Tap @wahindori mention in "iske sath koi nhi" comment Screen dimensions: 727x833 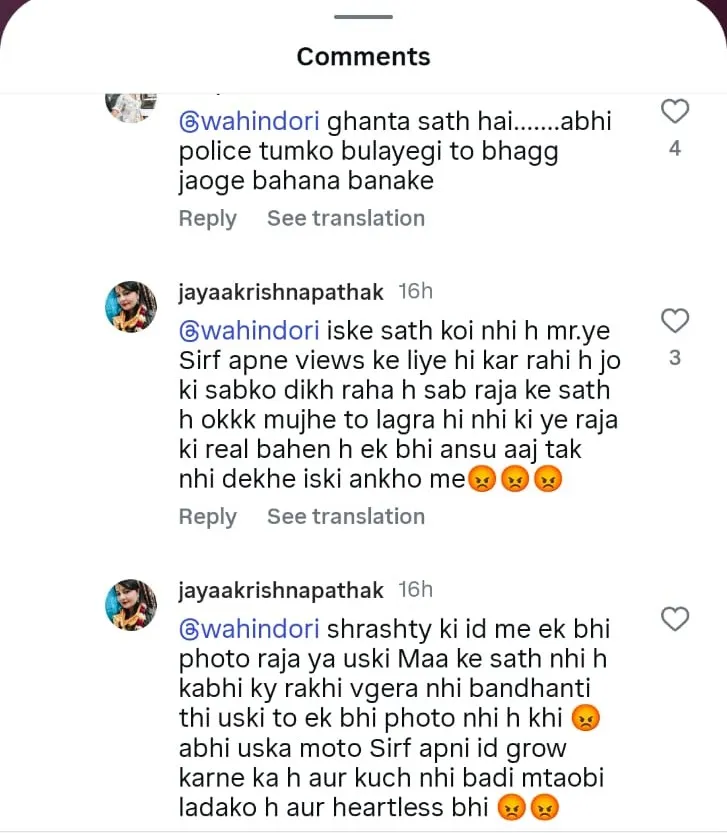point(249,330)
